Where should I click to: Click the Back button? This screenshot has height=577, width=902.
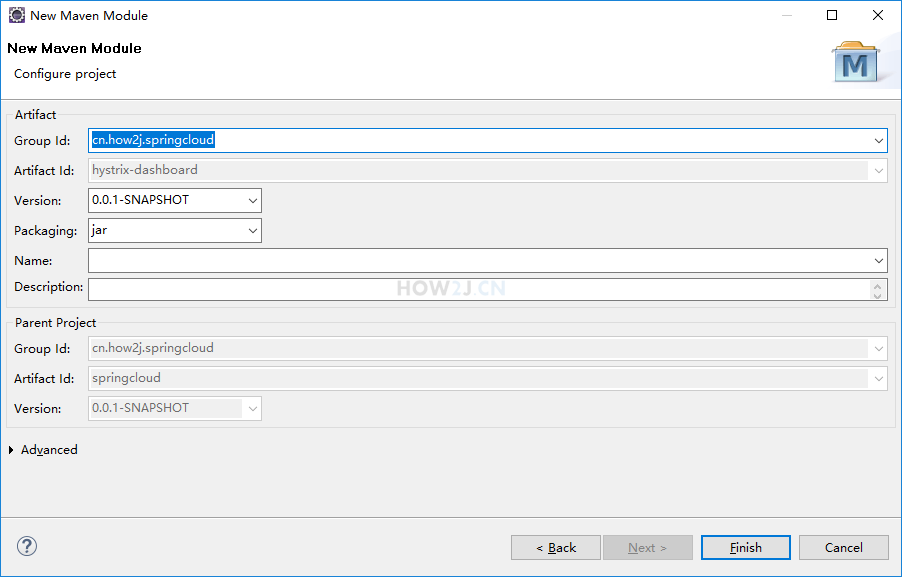(556, 548)
